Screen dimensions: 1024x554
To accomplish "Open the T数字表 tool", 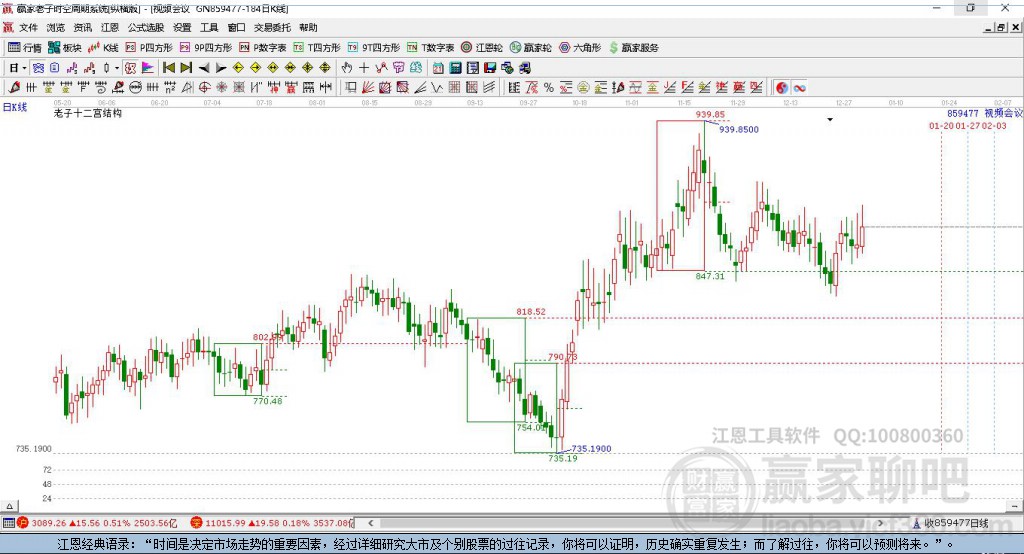I will click(430, 48).
